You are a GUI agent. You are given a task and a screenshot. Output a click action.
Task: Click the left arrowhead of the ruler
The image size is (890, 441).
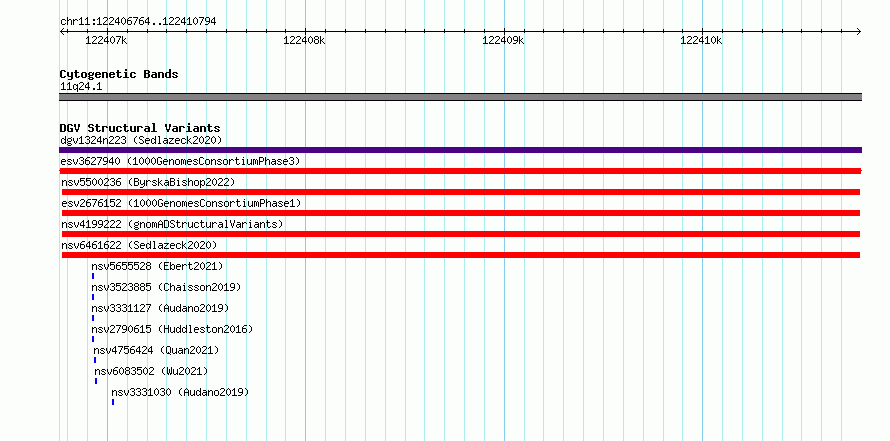62,31
